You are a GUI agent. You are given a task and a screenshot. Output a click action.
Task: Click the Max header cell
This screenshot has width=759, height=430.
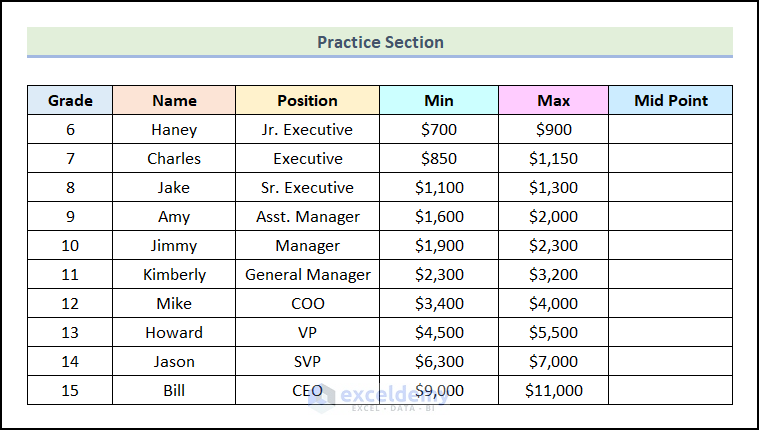point(553,100)
